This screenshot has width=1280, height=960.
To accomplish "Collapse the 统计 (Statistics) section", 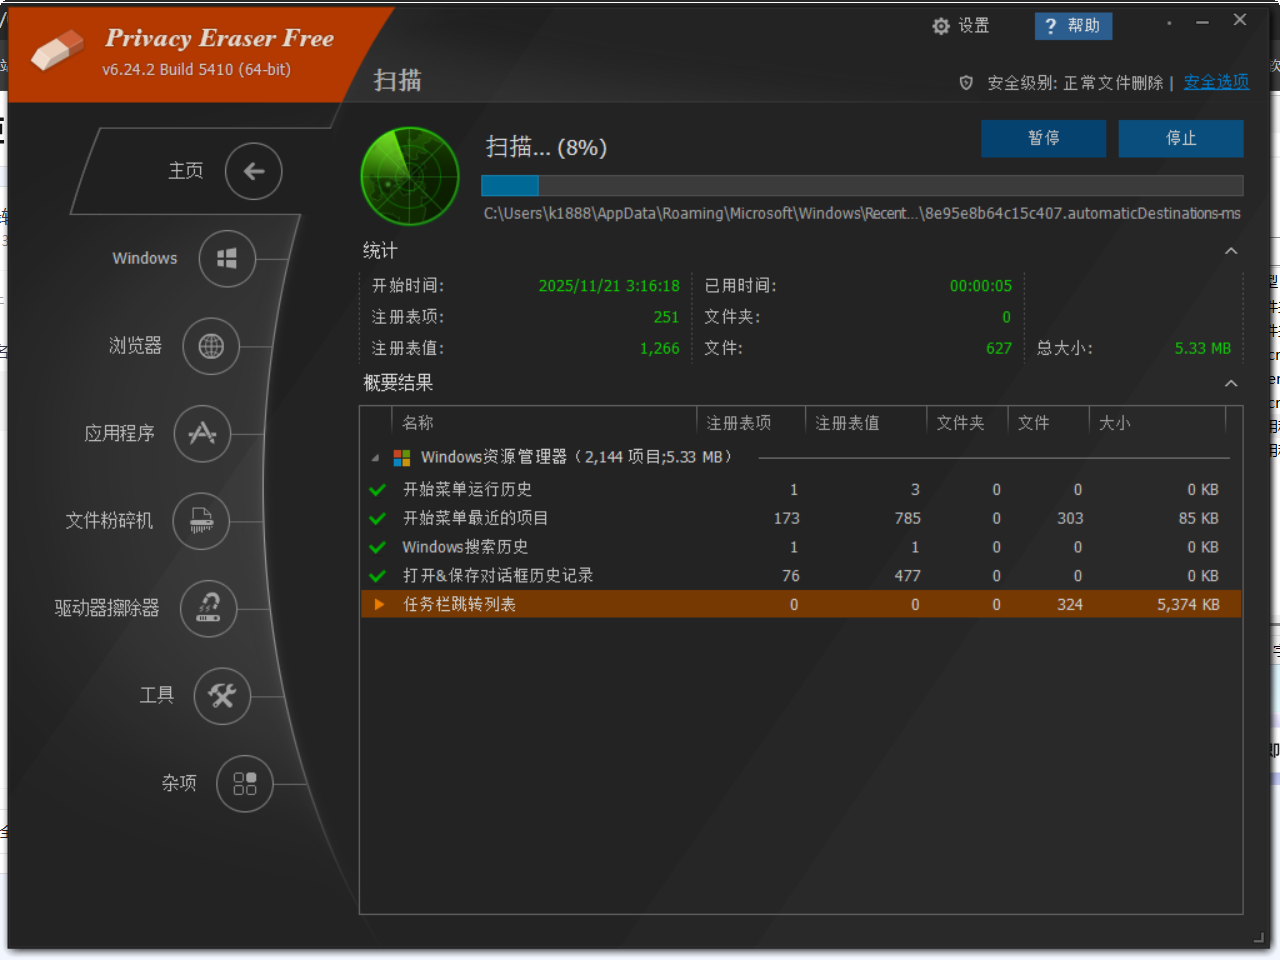I will [x=1231, y=250].
